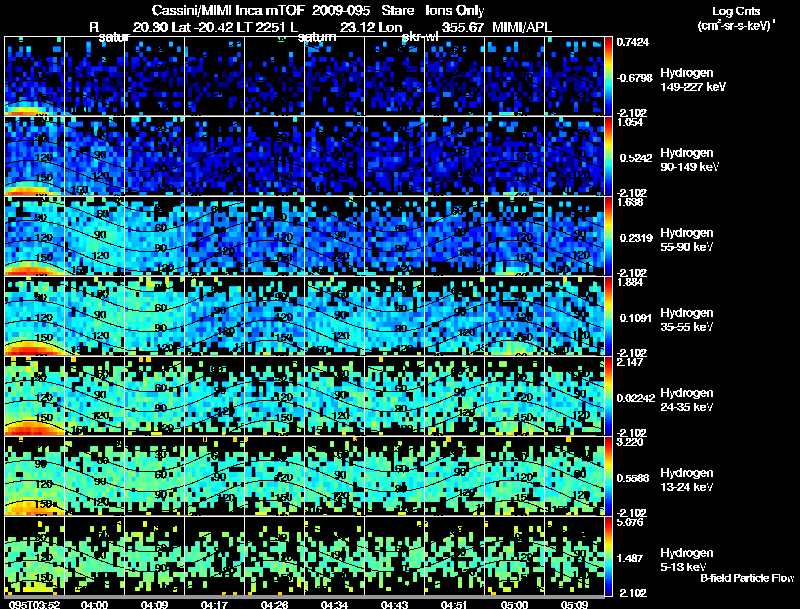Image resolution: width=800 pixels, height=609 pixels.
Task: Select the 04:17 time label
Action: point(214,605)
